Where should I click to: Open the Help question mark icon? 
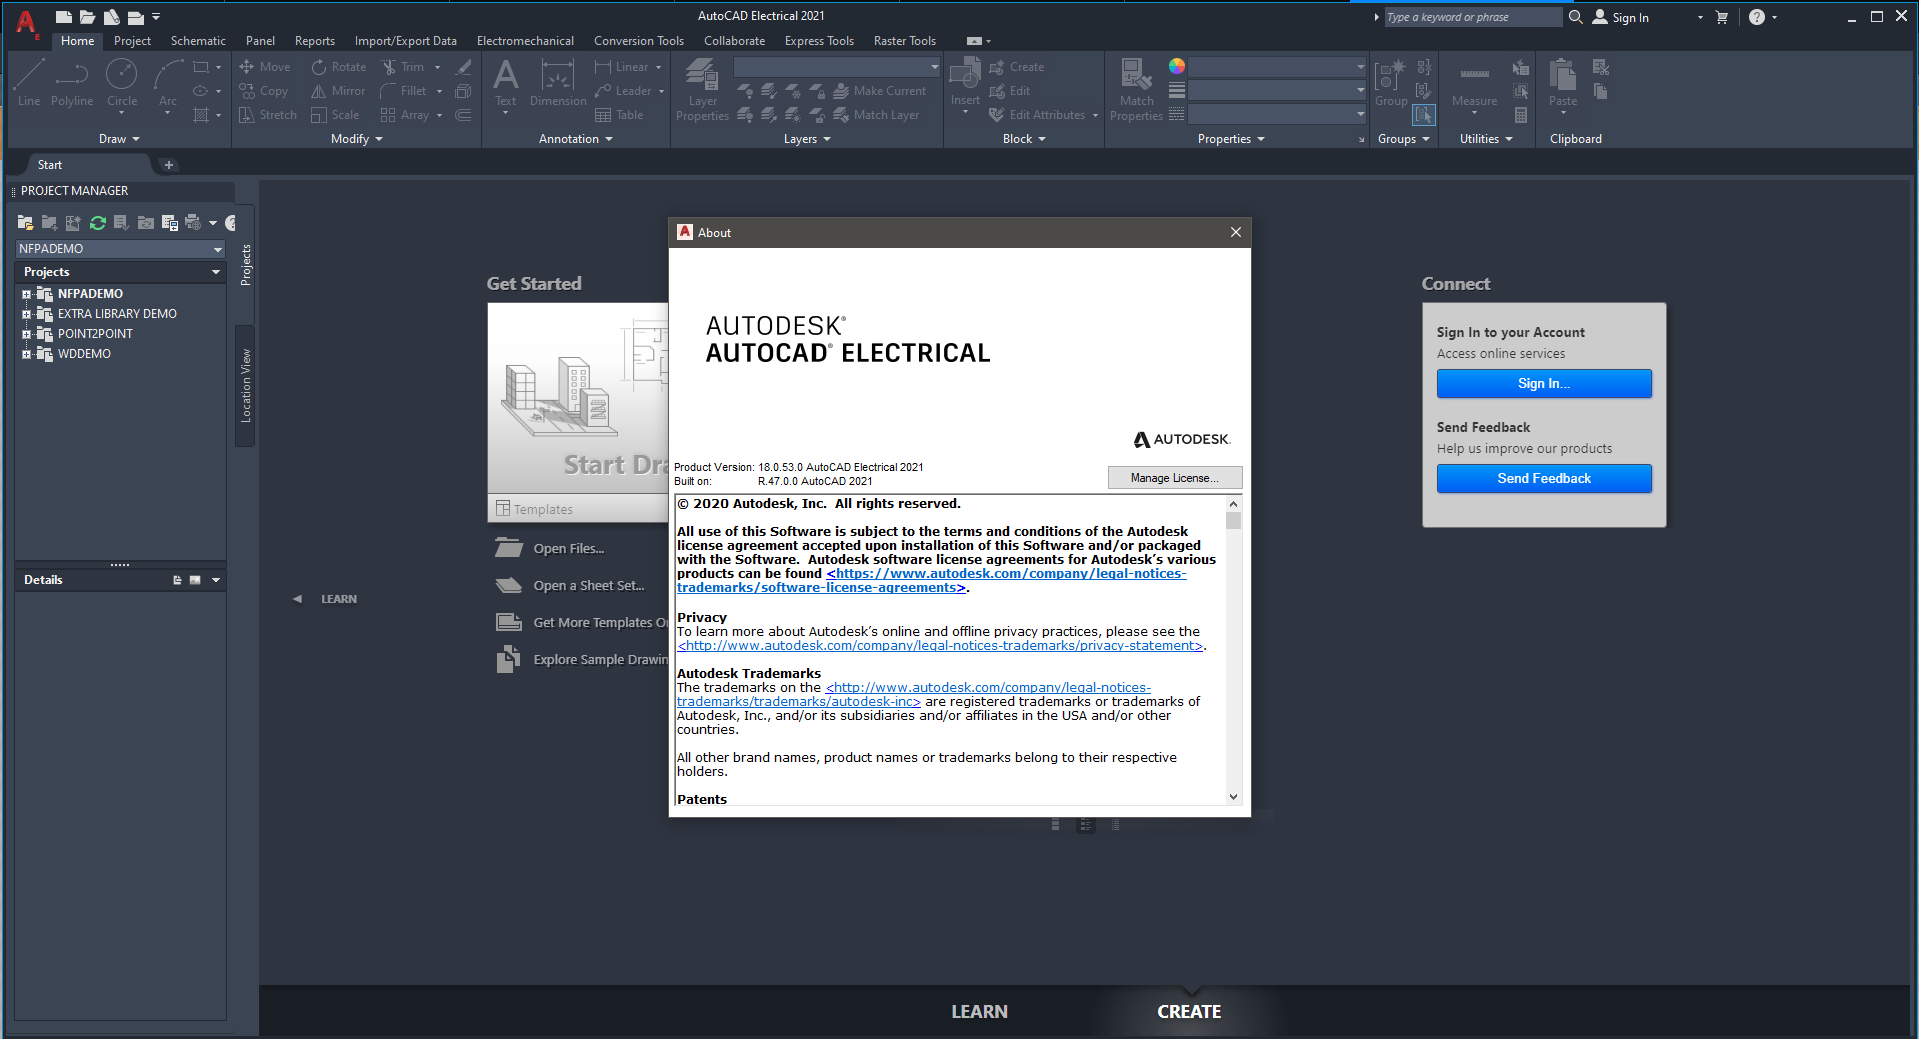coord(1756,17)
